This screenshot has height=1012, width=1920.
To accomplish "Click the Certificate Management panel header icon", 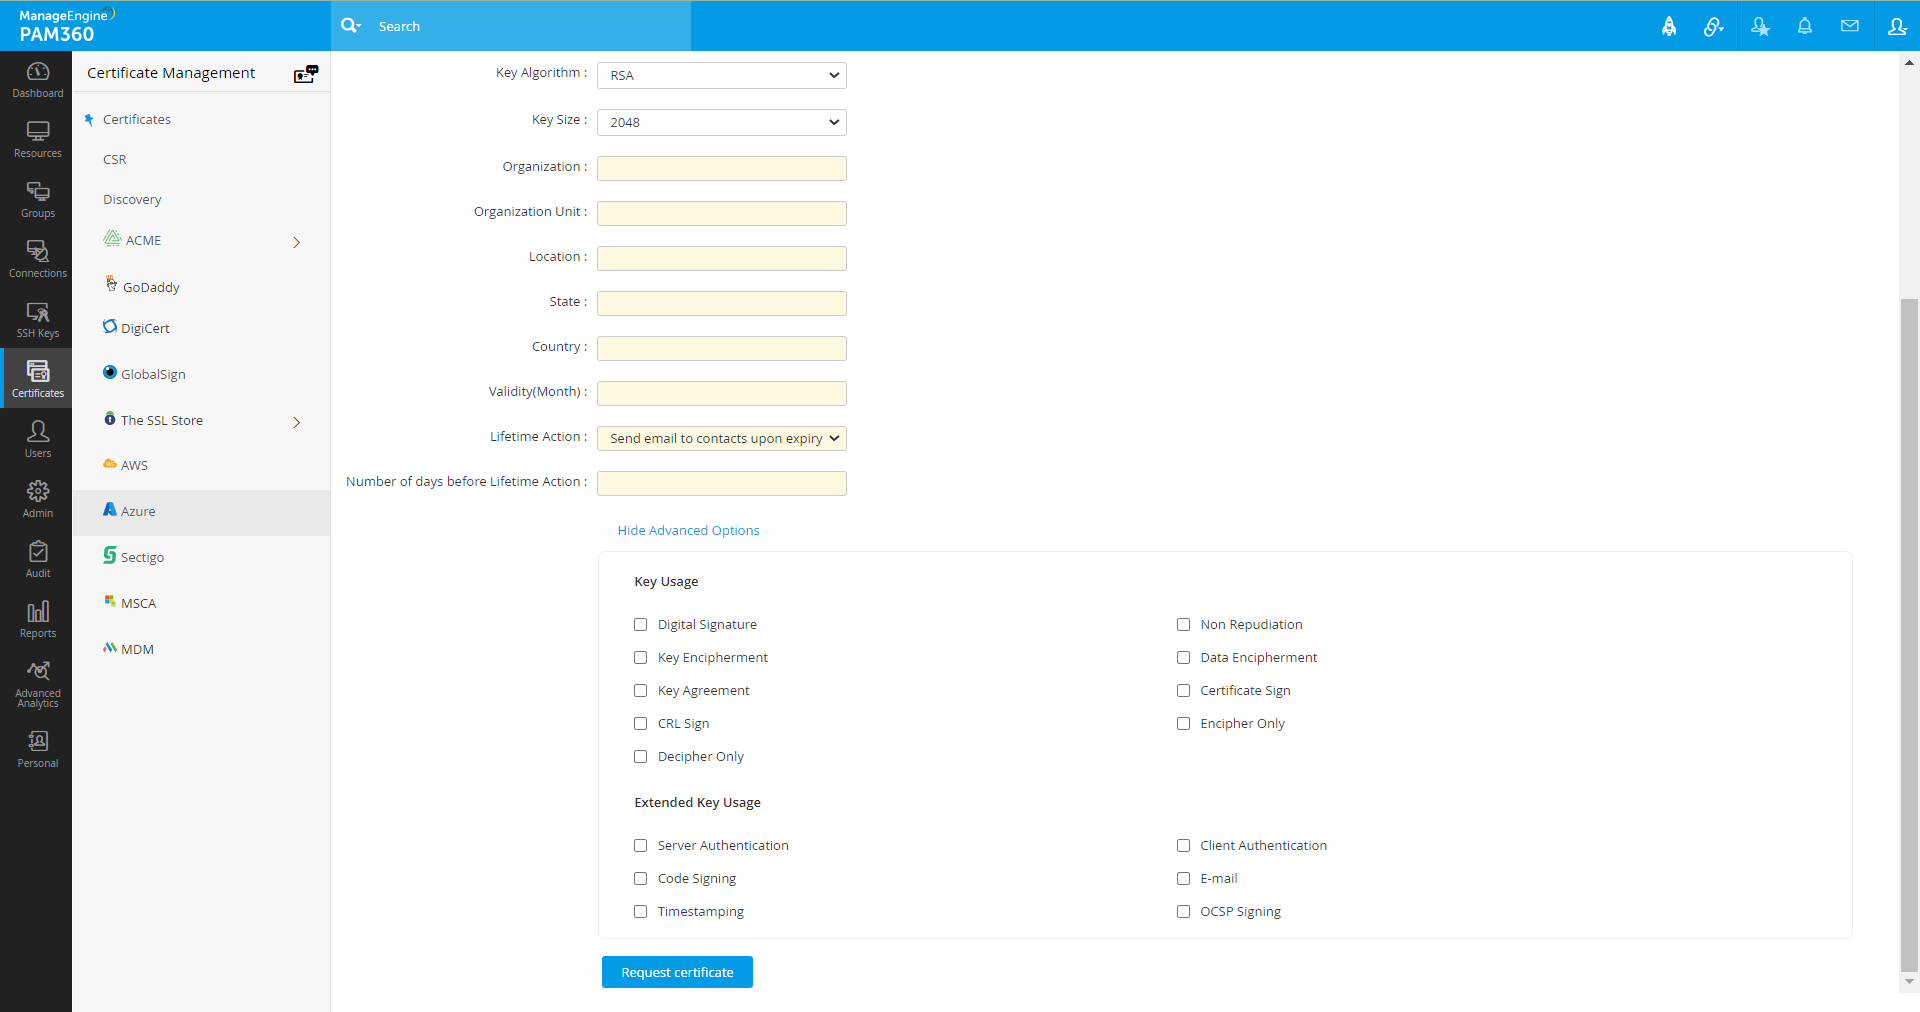I will click(x=306, y=74).
